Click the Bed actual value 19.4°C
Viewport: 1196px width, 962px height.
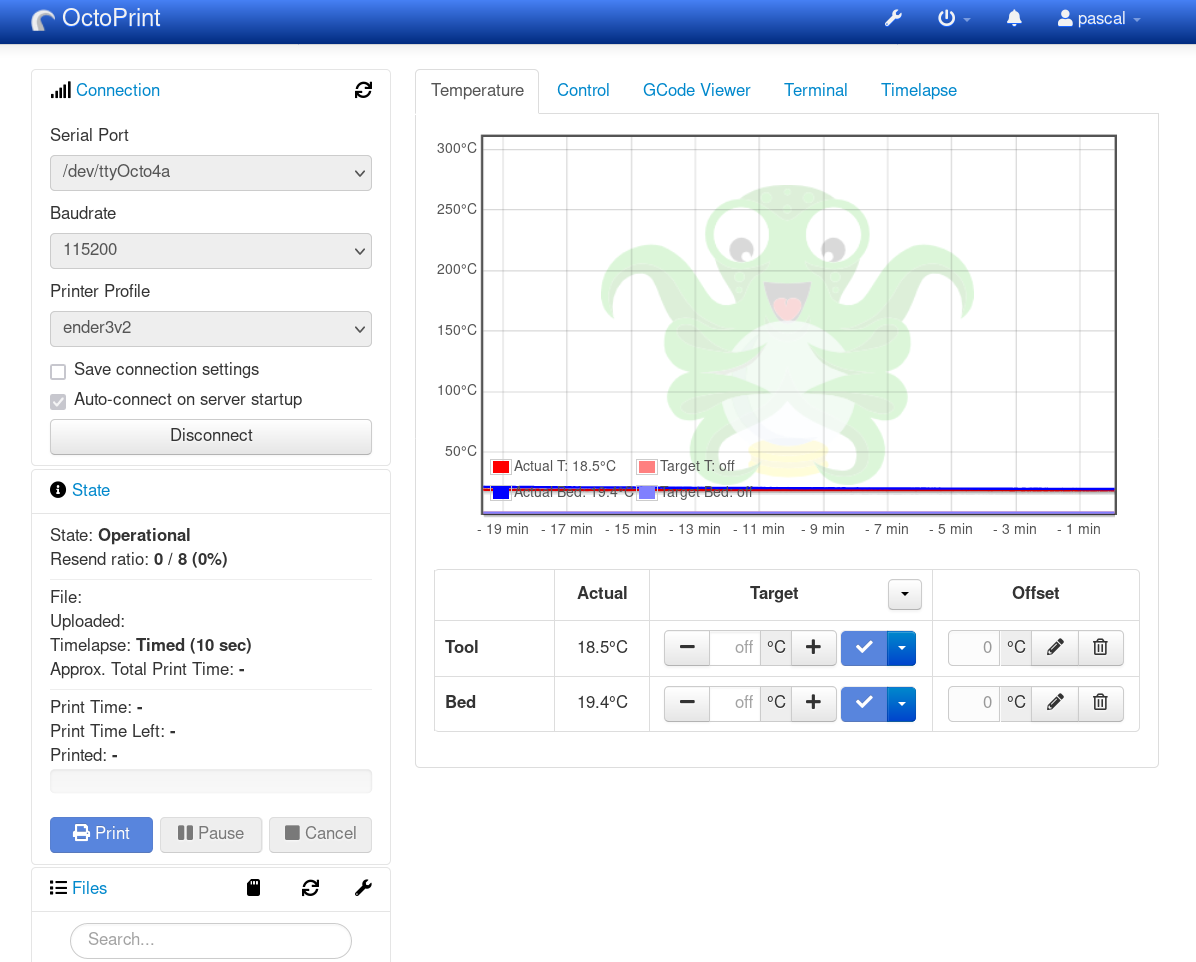602,703
